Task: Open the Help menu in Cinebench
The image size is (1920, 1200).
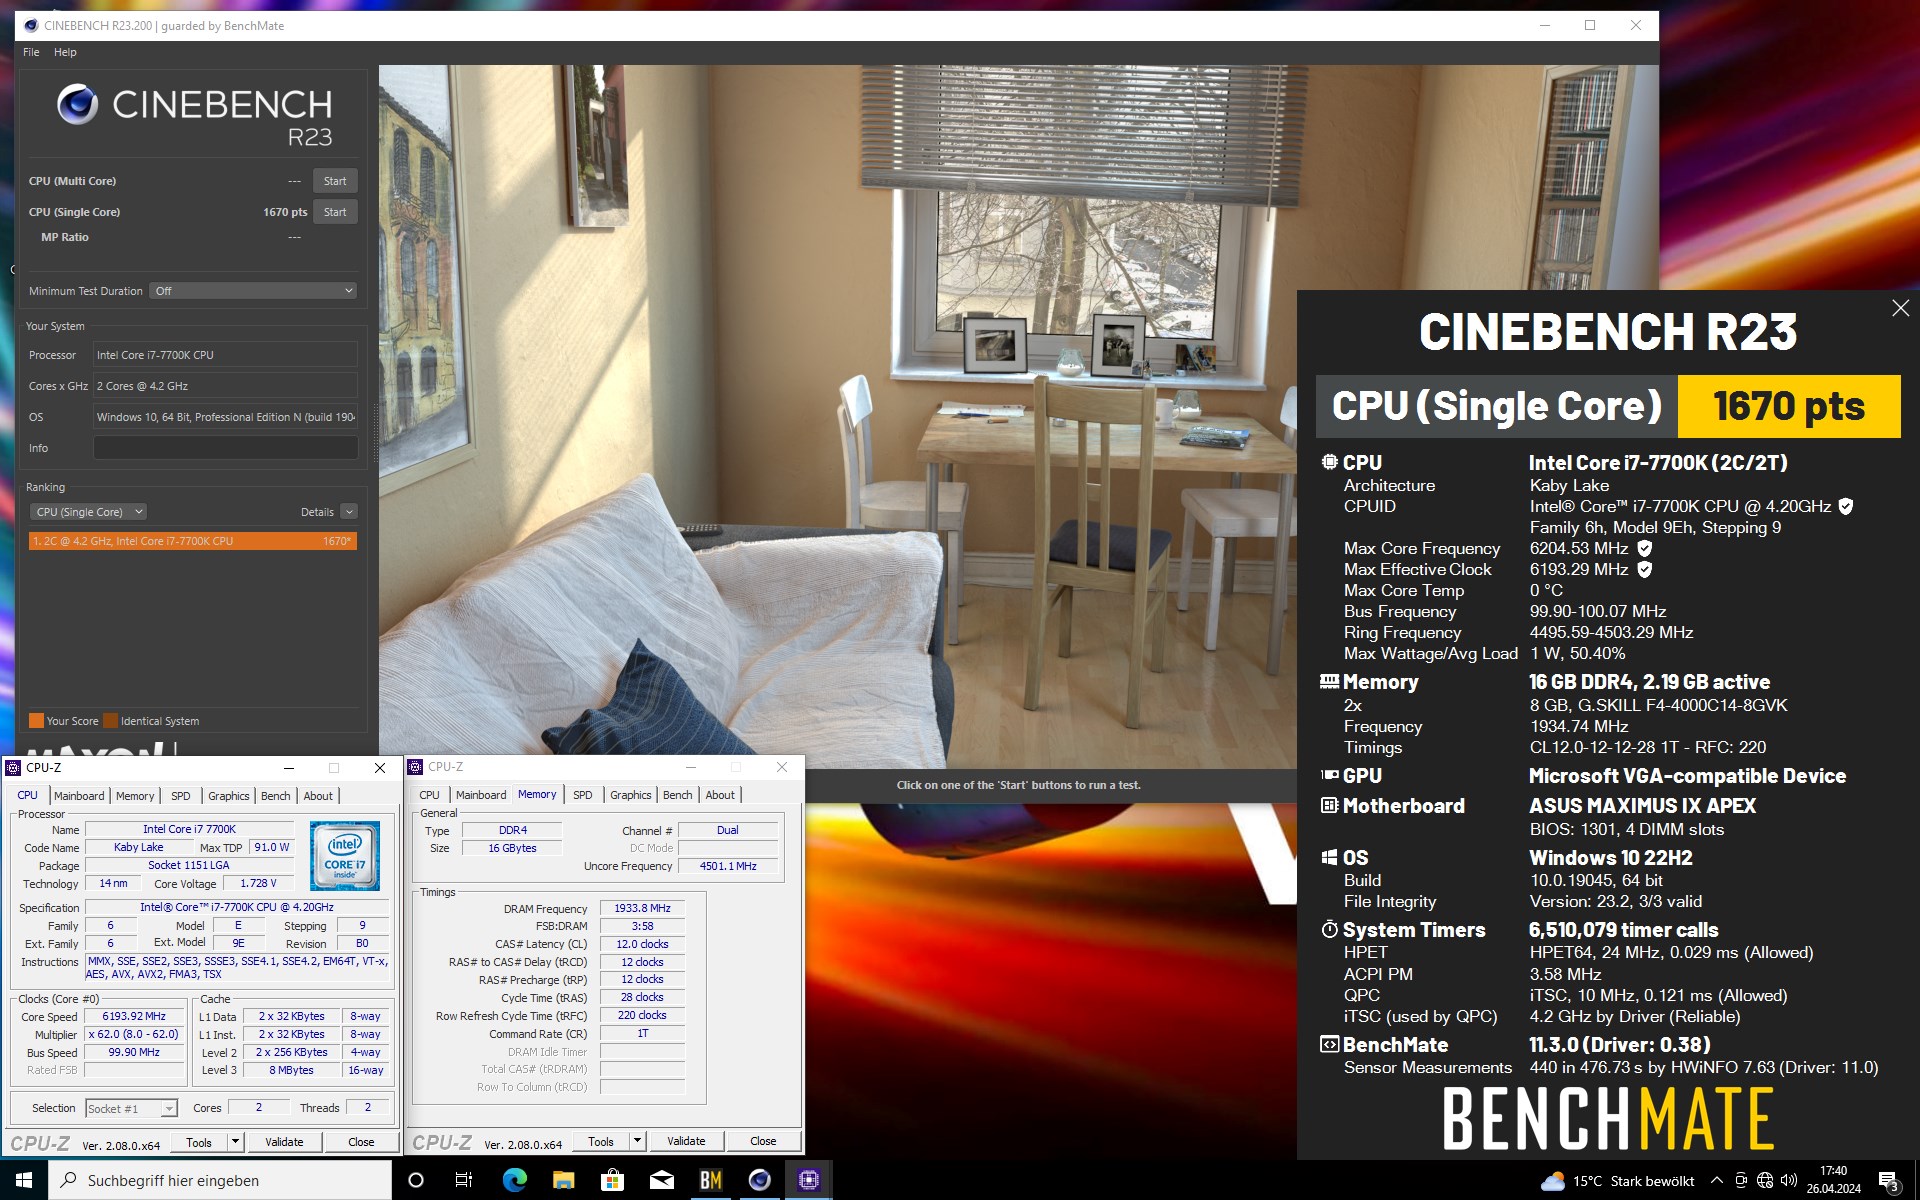Action: [x=65, y=52]
